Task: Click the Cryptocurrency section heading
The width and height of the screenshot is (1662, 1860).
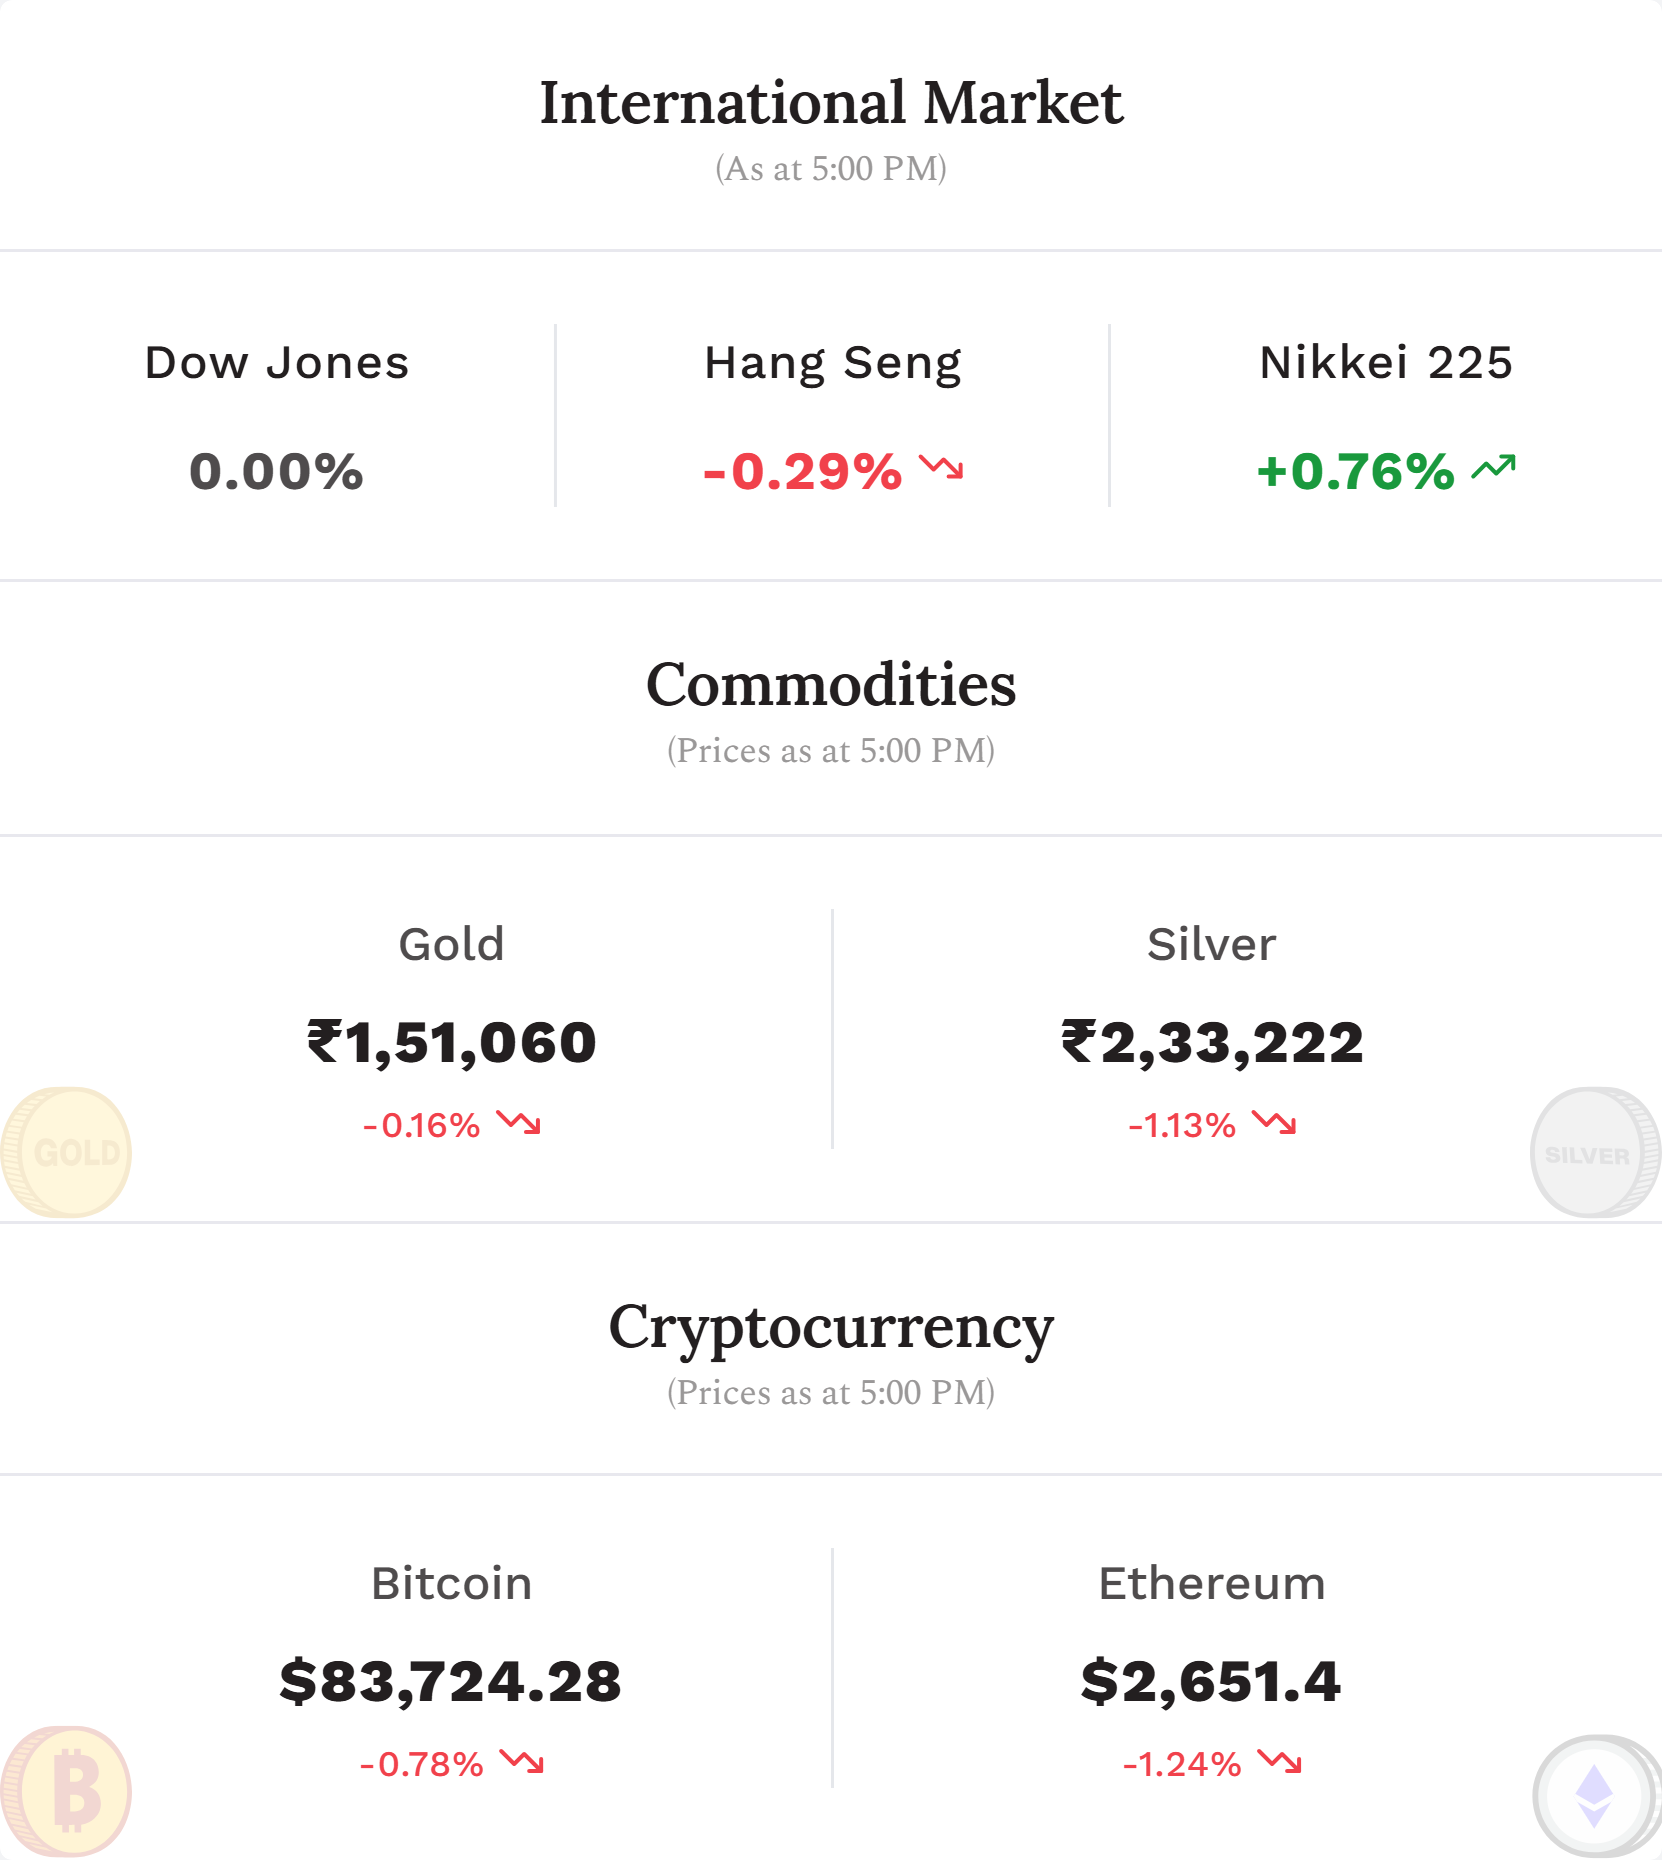Action: click(831, 1330)
